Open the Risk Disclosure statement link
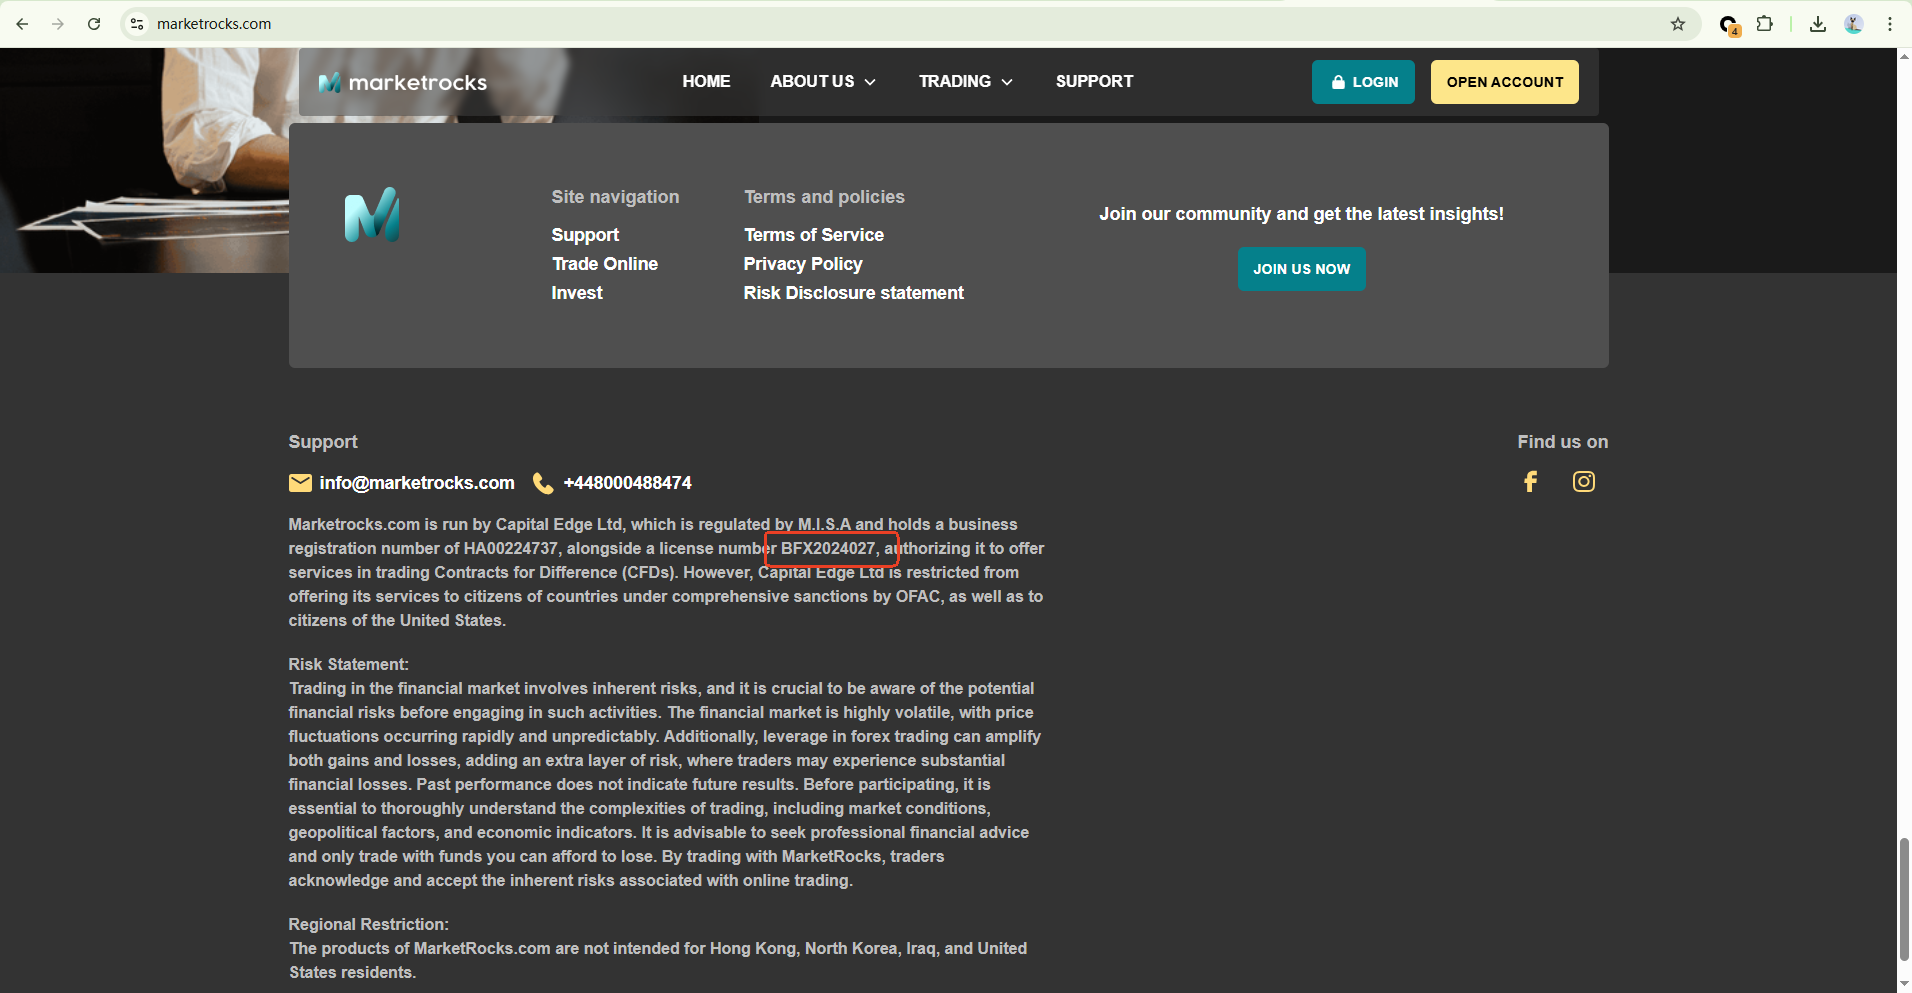The height and width of the screenshot is (993, 1912). (x=854, y=293)
